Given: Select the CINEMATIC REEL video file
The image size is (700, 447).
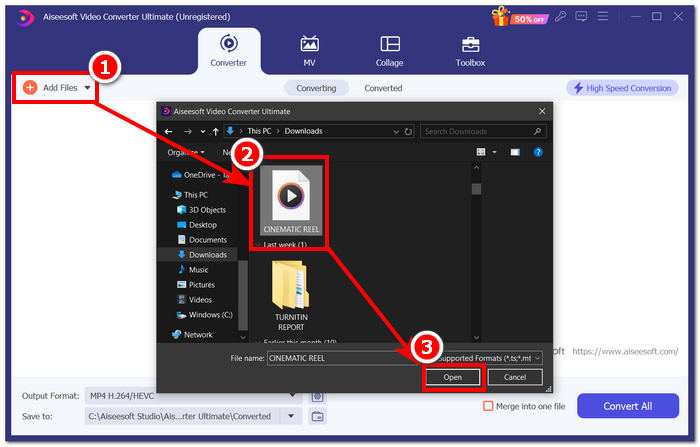Looking at the screenshot, I should 291,201.
